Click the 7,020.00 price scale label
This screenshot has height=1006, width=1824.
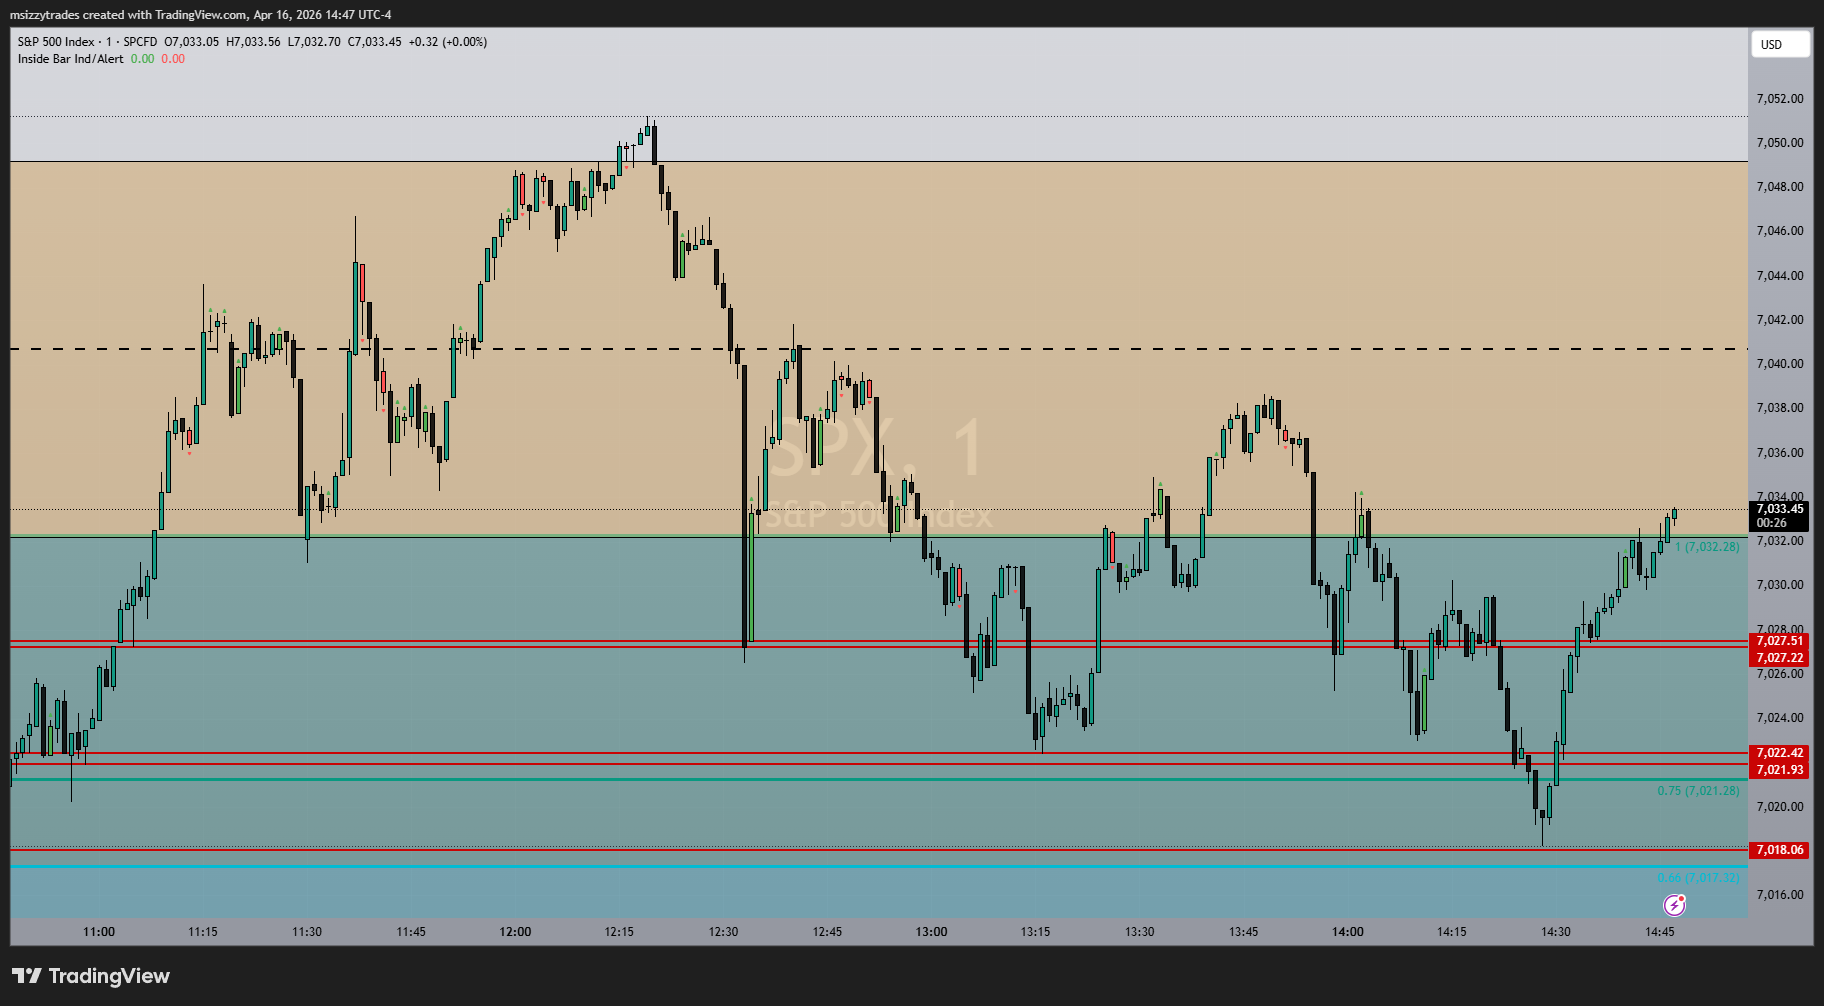coord(1780,807)
